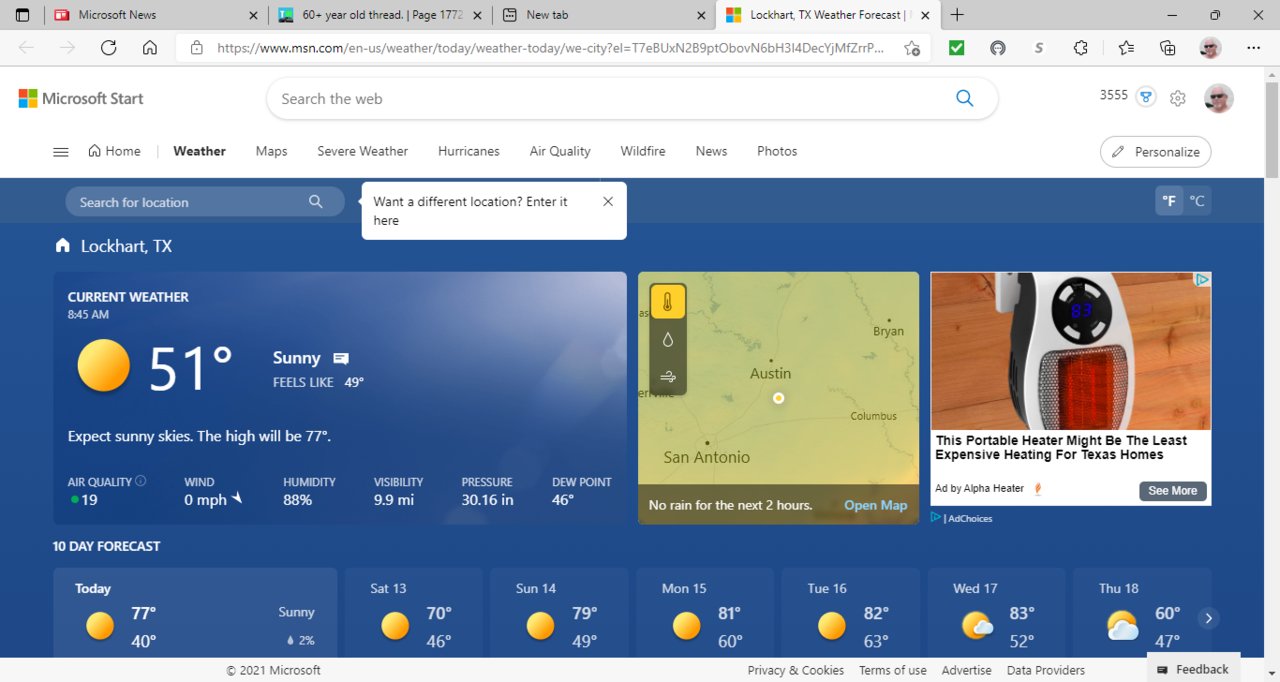Click the See More ad button
The height and width of the screenshot is (682, 1280).
click(x=1173, y=490)
